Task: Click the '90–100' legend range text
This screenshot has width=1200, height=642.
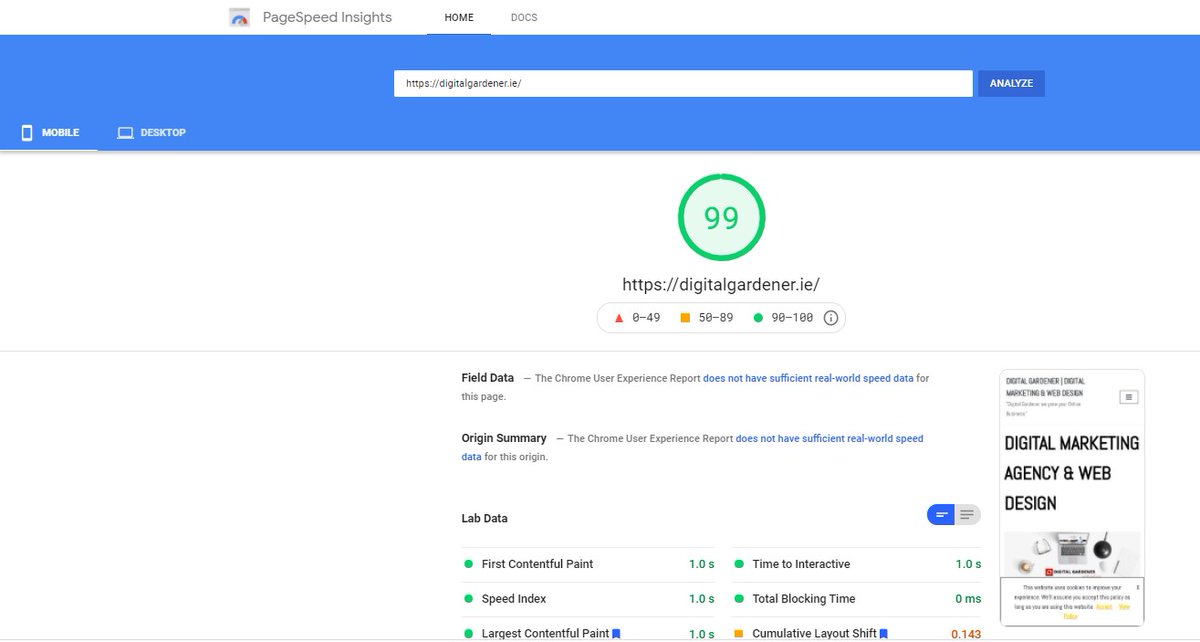Action: pos(792,318)
